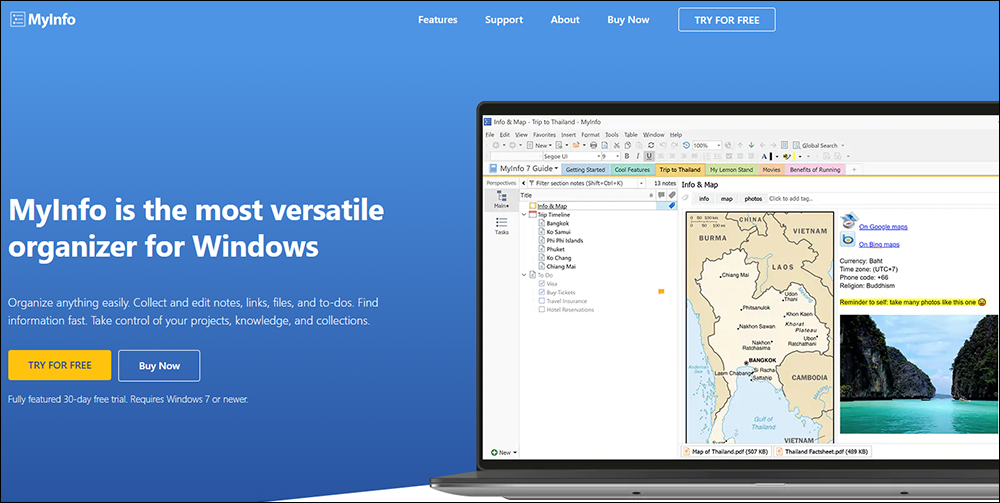The image size is (1000, 503).
Task: Open the New button dropdown arrow
Action: [x=550, y=145]
